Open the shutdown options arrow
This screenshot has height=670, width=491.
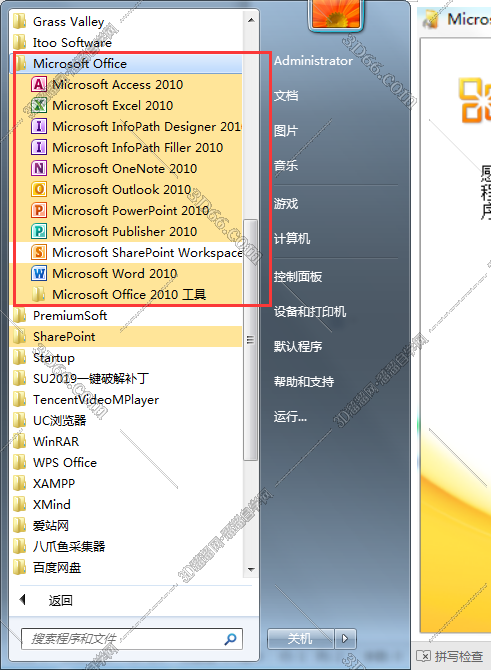click(x=345, y=639)
